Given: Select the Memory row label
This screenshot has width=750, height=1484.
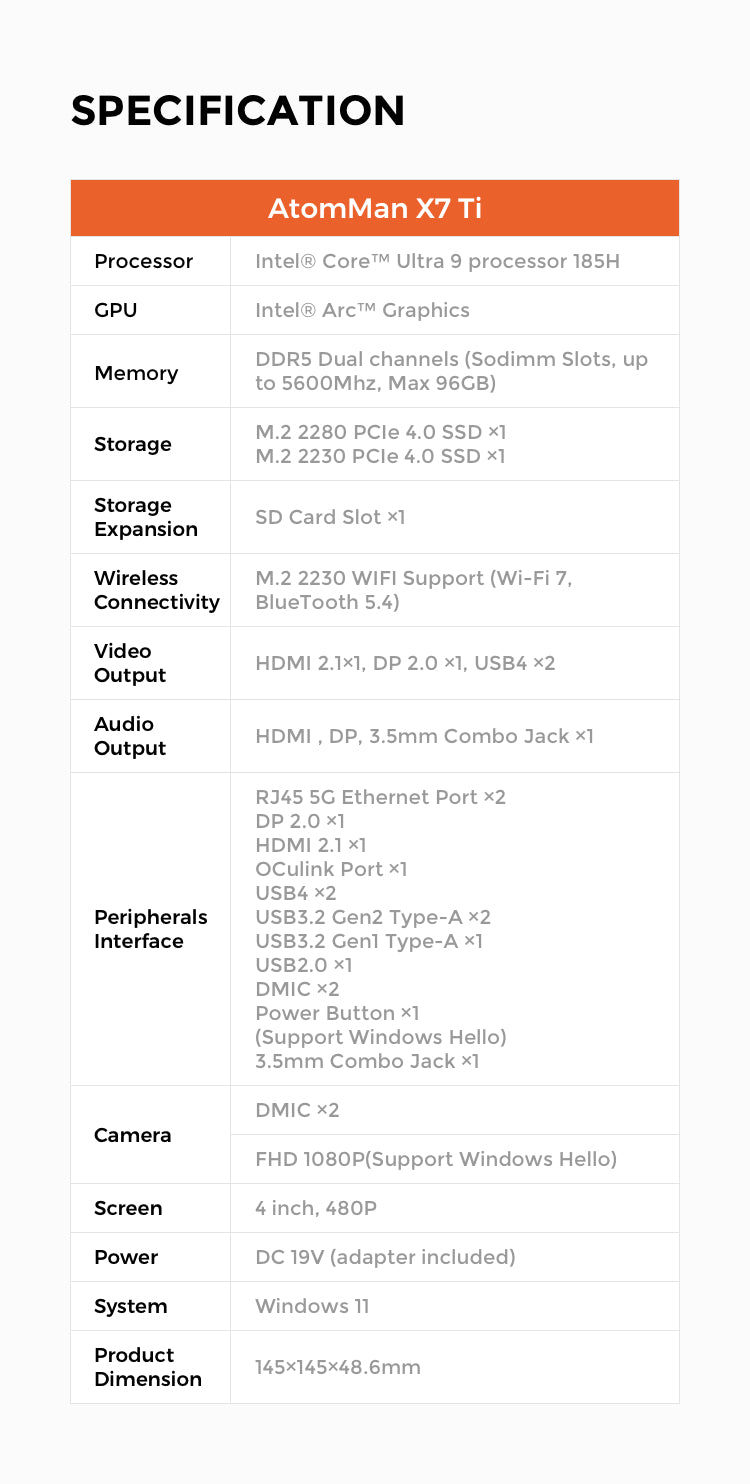Looking at the screenshot, I should point(136,373).
